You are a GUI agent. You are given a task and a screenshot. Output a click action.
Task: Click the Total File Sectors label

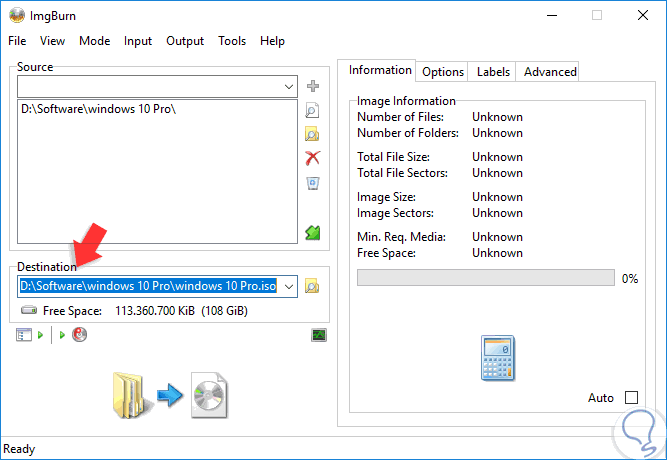[x=402, y=173]
